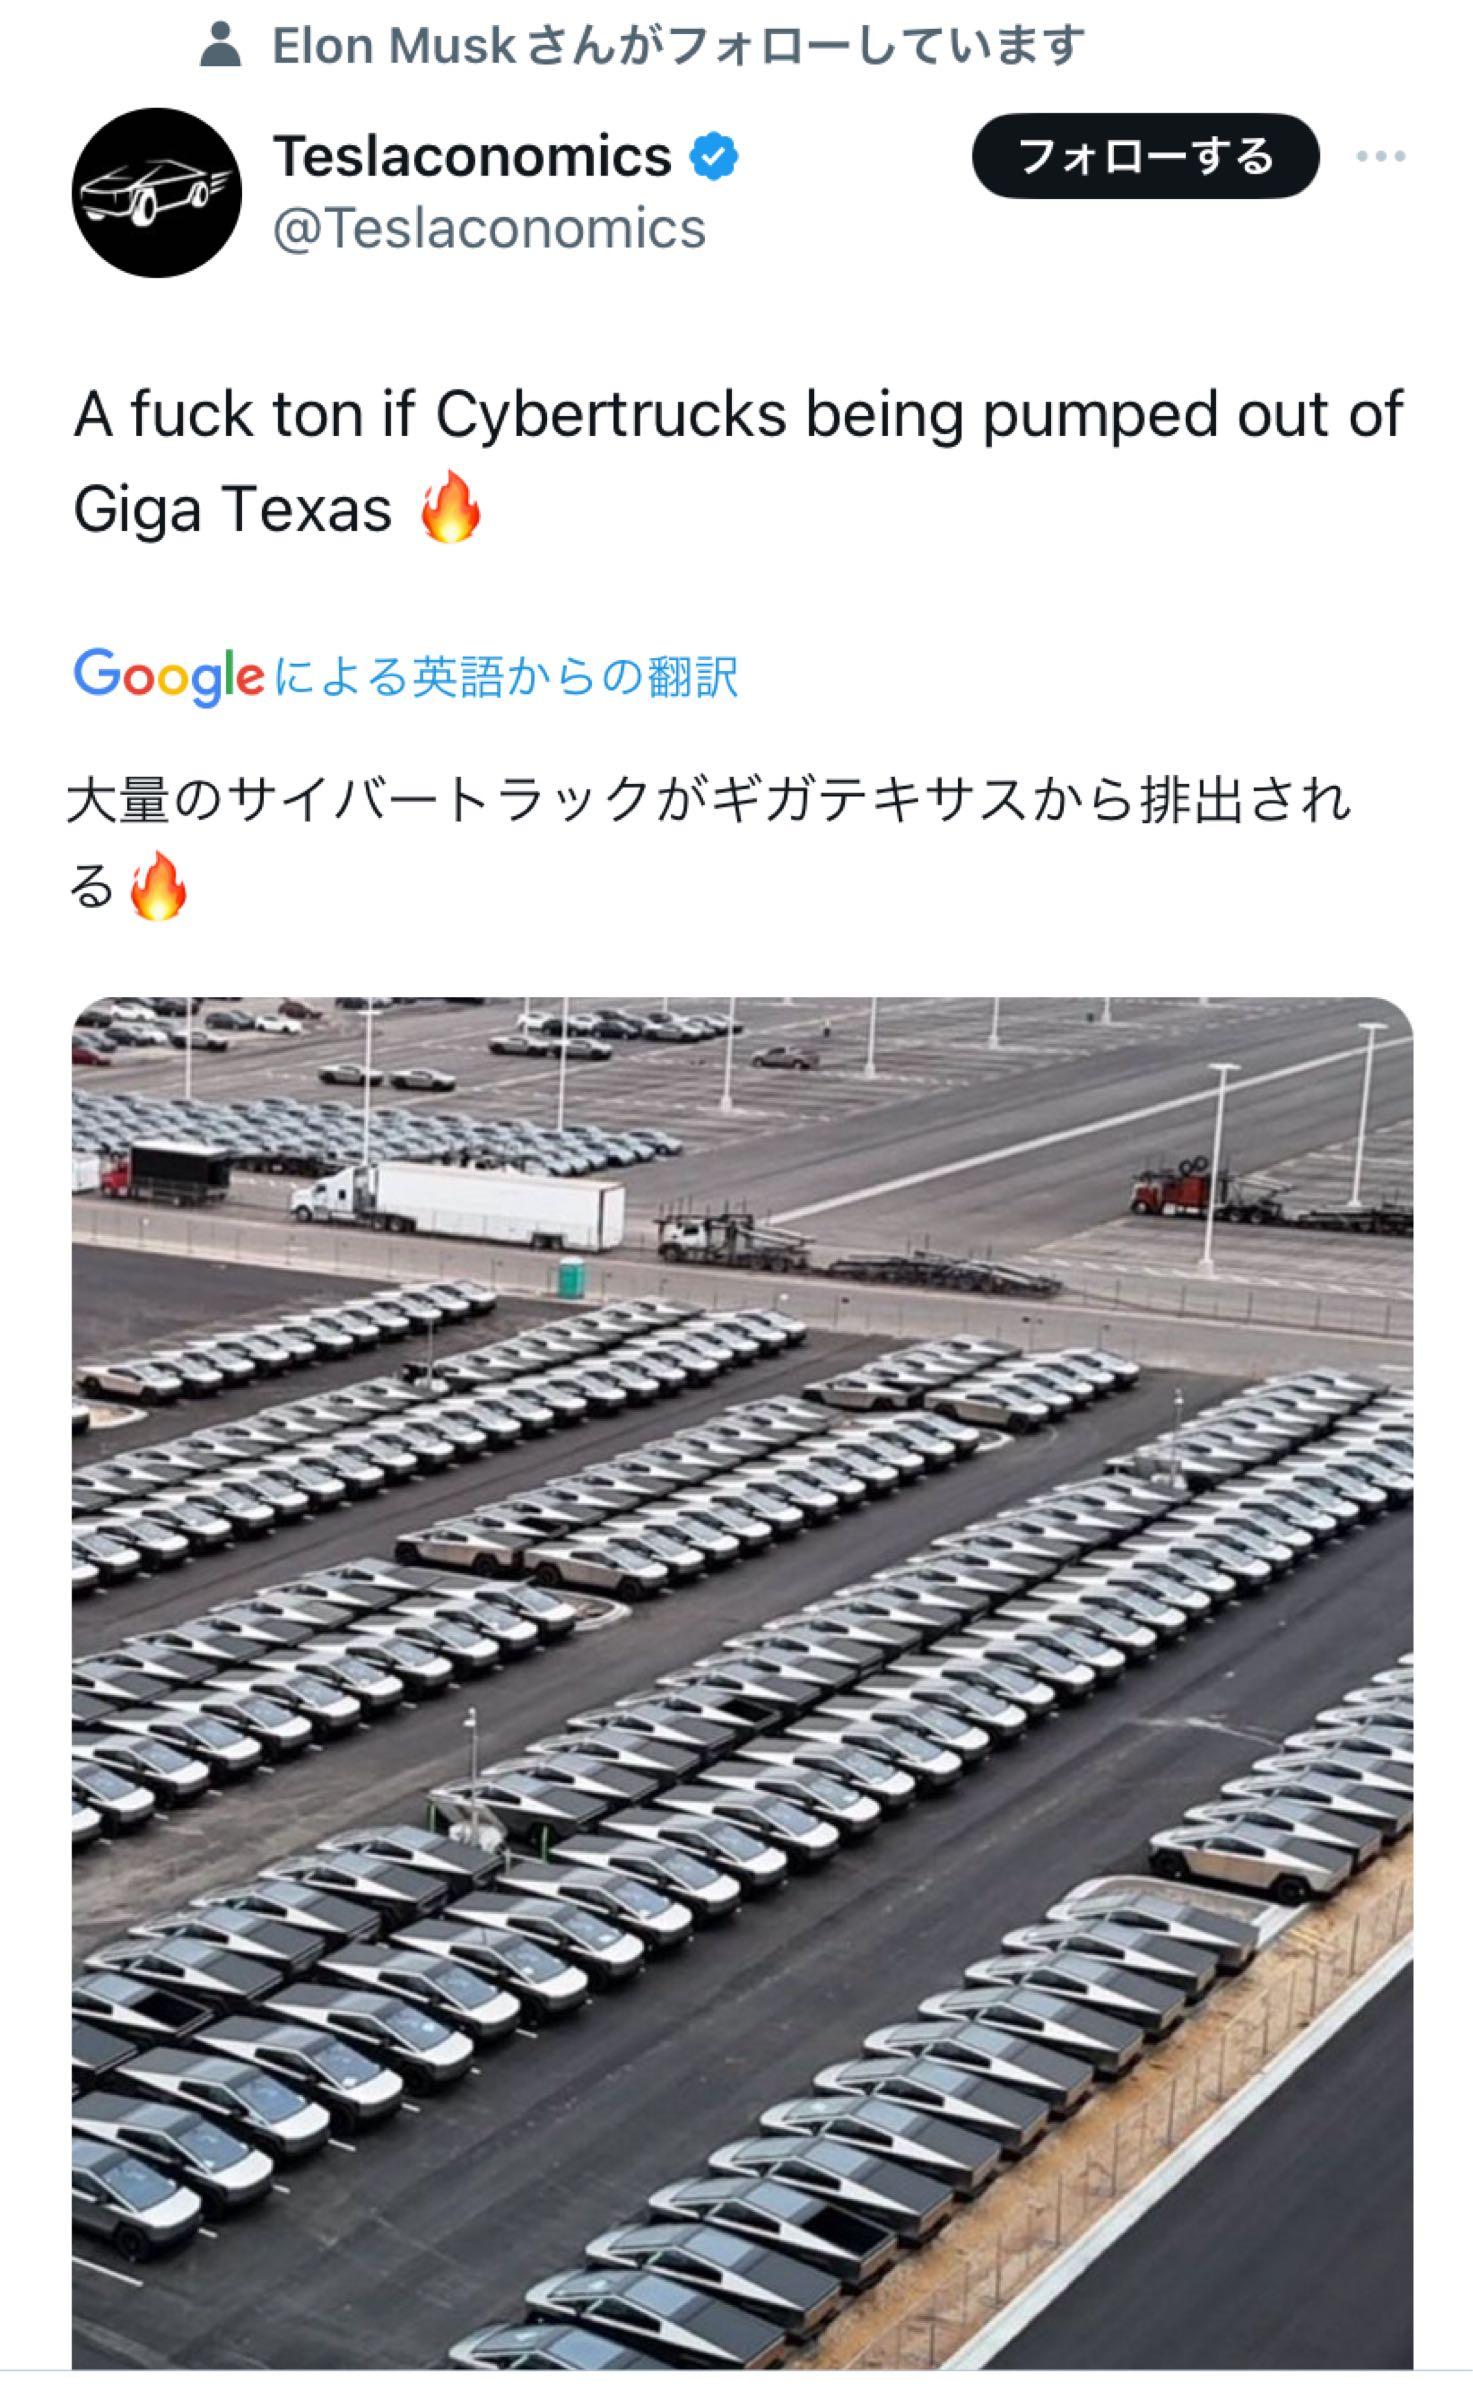Screen dimensions: 1473x2400
Task: Click the English tweet text about Cybertrucks
Action: (x=738, y=462)
